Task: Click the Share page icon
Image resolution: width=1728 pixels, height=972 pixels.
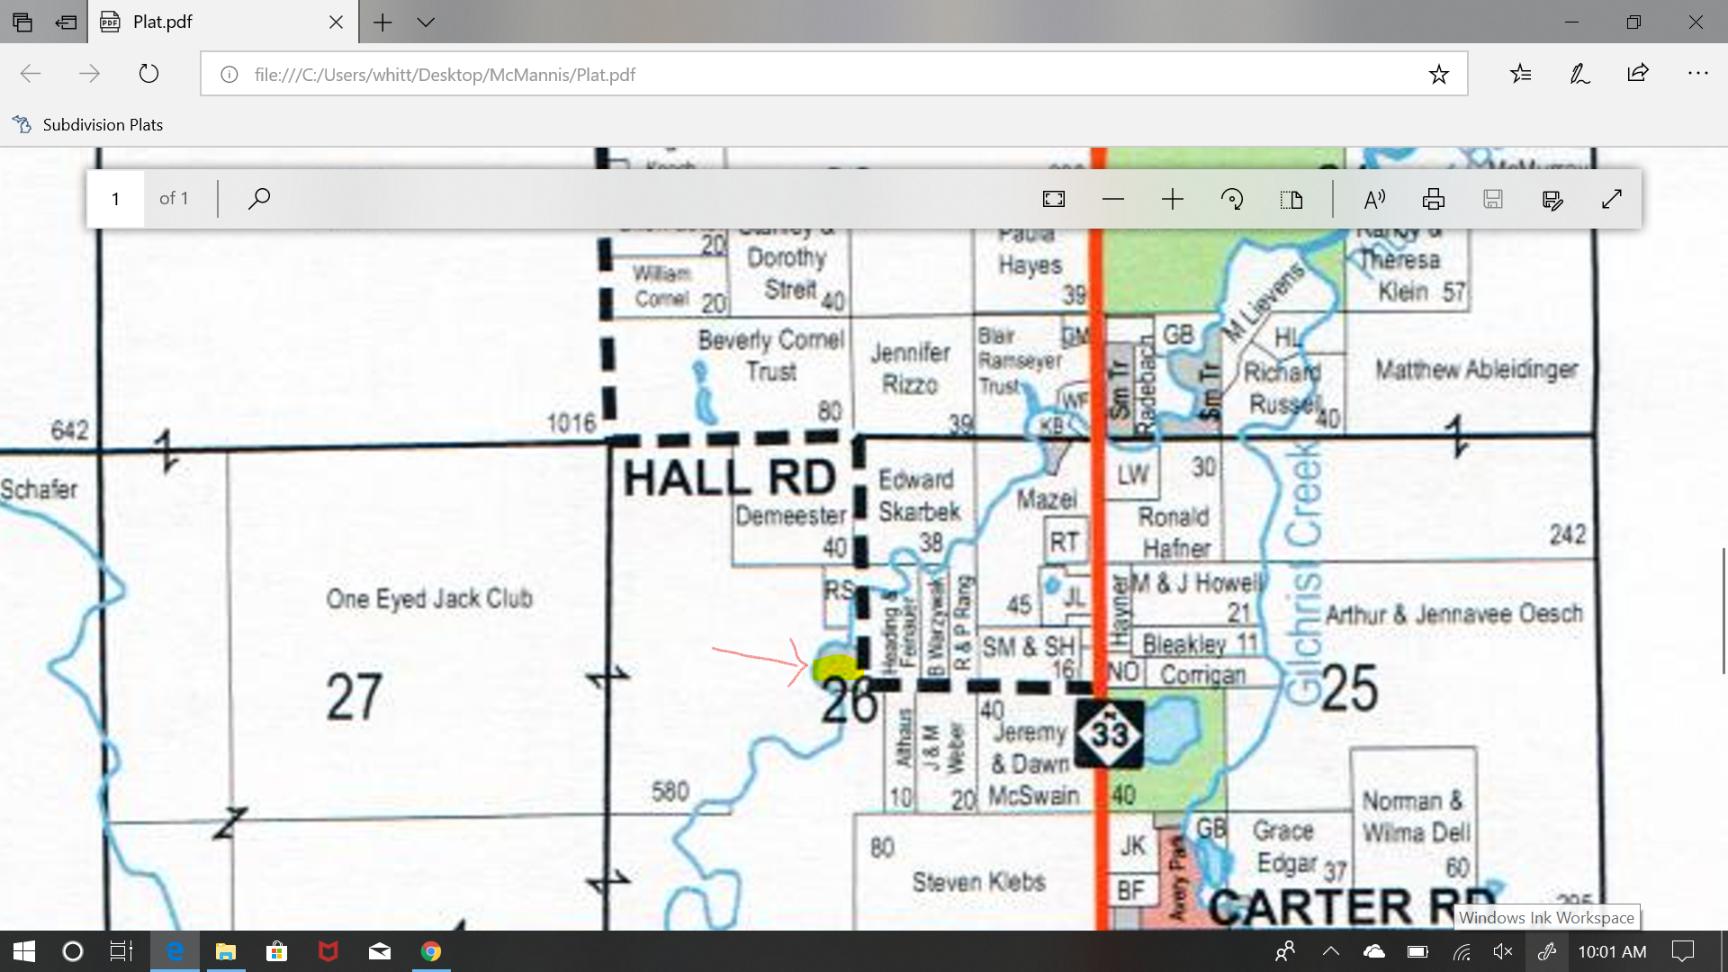Action: point(1637,73)
